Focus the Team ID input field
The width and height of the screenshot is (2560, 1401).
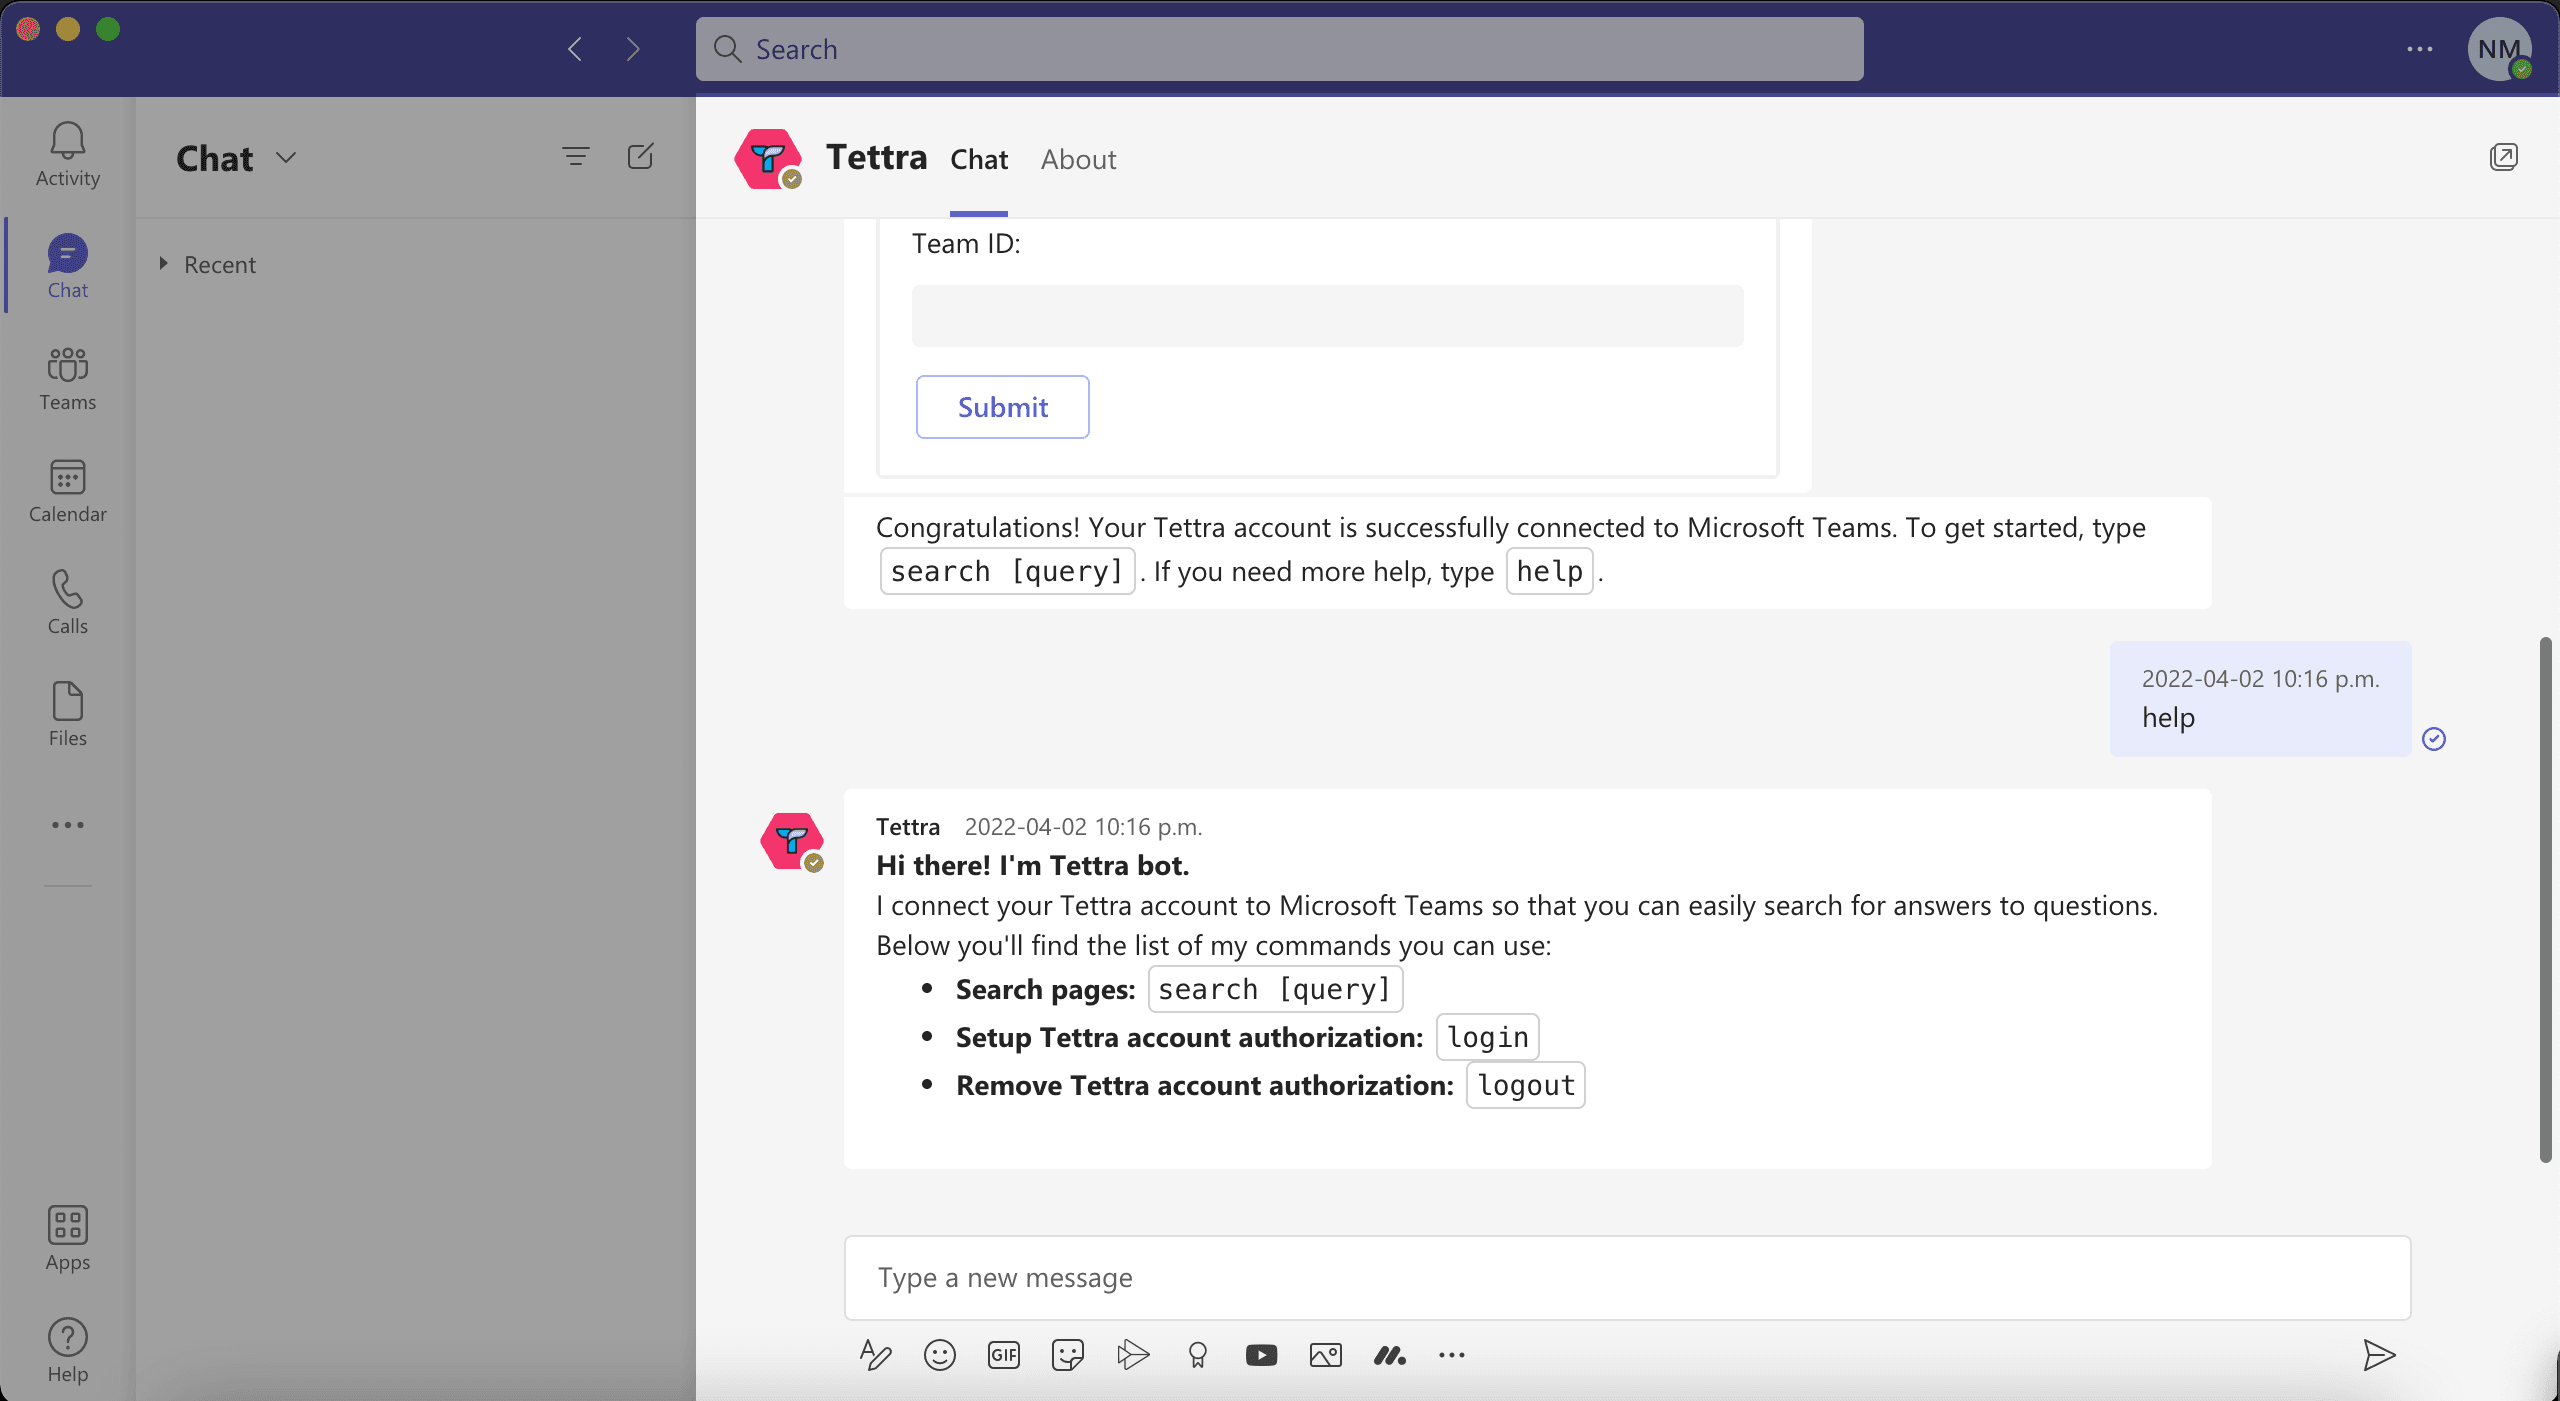(x=1327, y=316)
